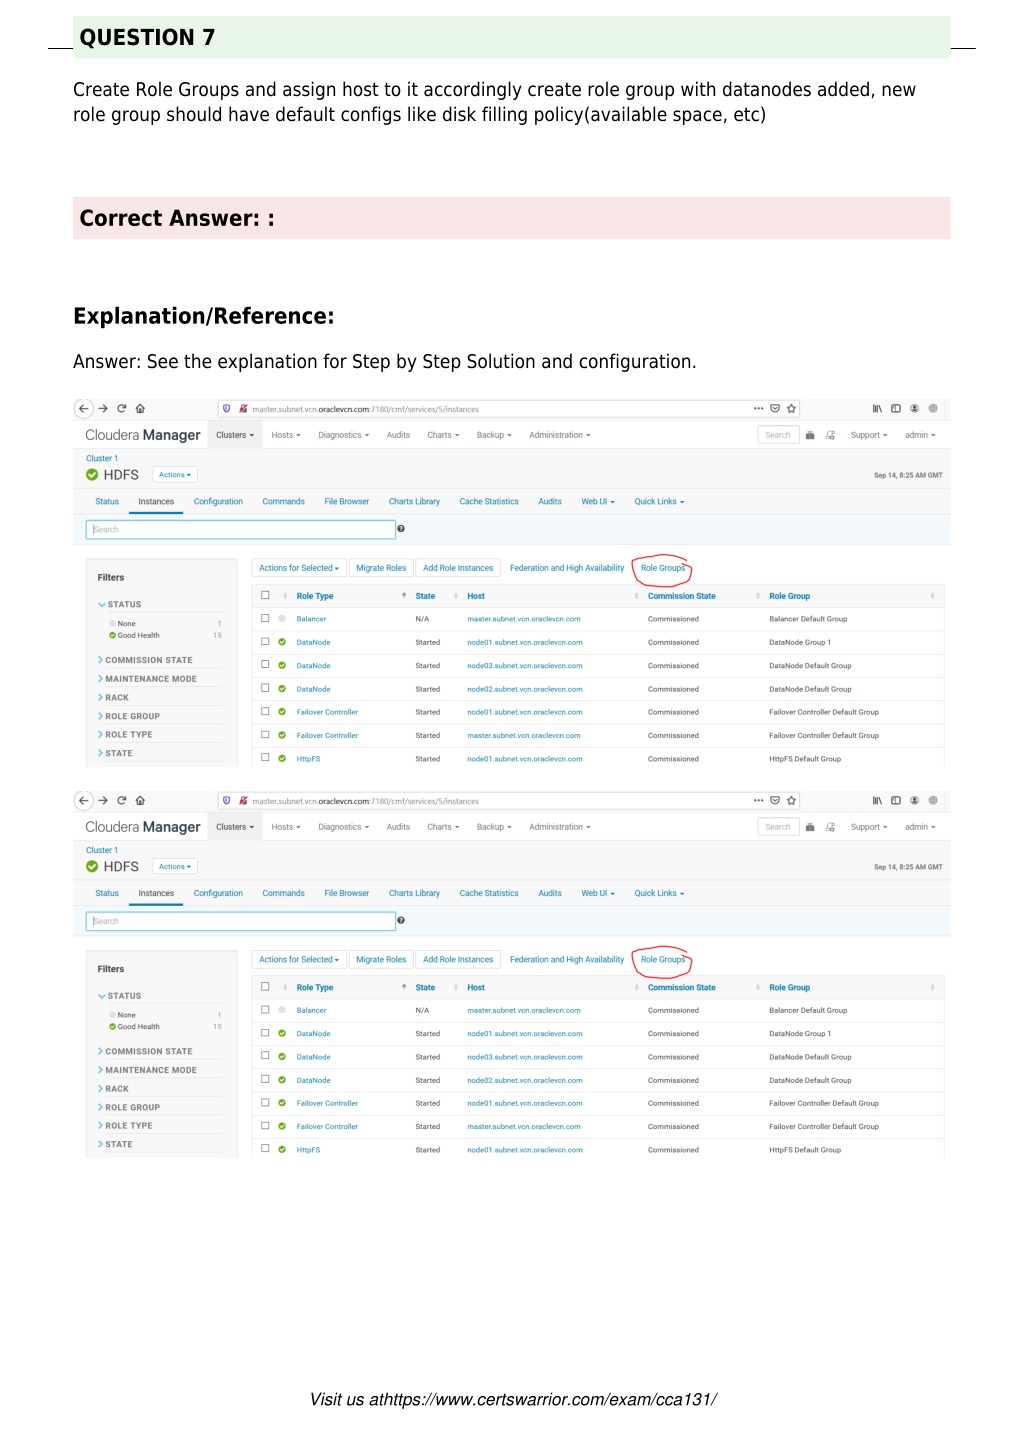Viewport: 1024px width, 1448px height.
Task: Reload the page in the upper screenshot's browser
Action: (x=122, y=408)
